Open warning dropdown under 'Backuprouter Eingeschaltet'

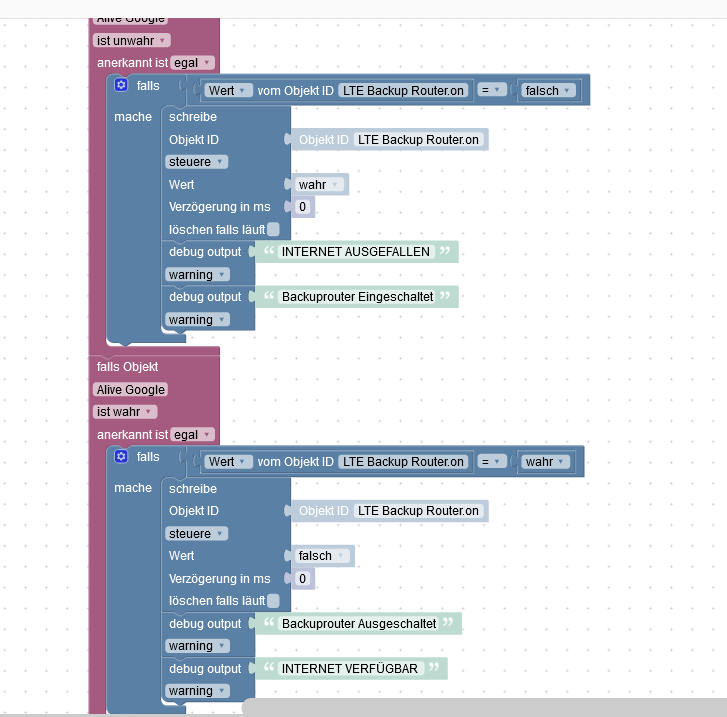click(x=198, y=320)
